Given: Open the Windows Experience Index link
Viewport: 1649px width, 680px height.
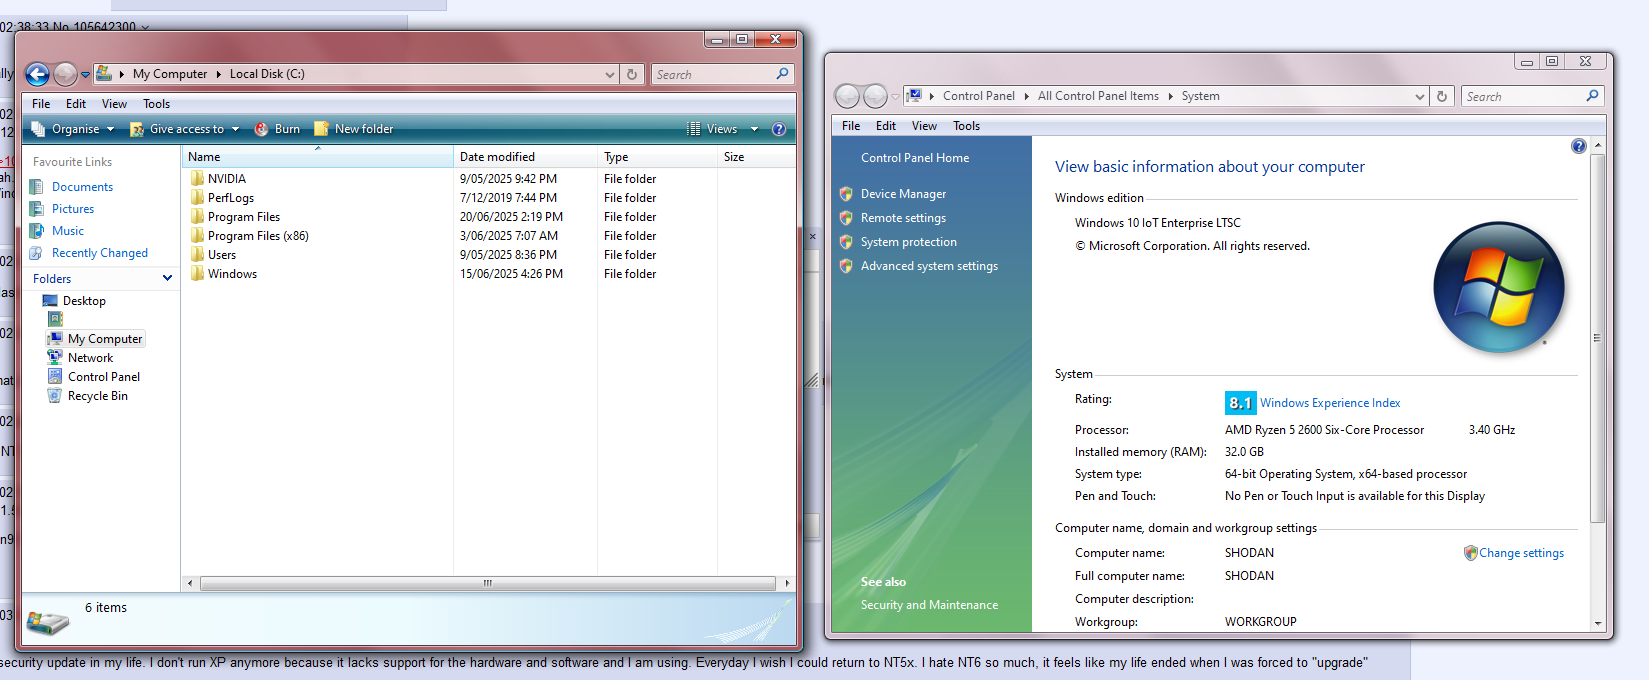Looking at the screenshot, I should (1330, 403).
